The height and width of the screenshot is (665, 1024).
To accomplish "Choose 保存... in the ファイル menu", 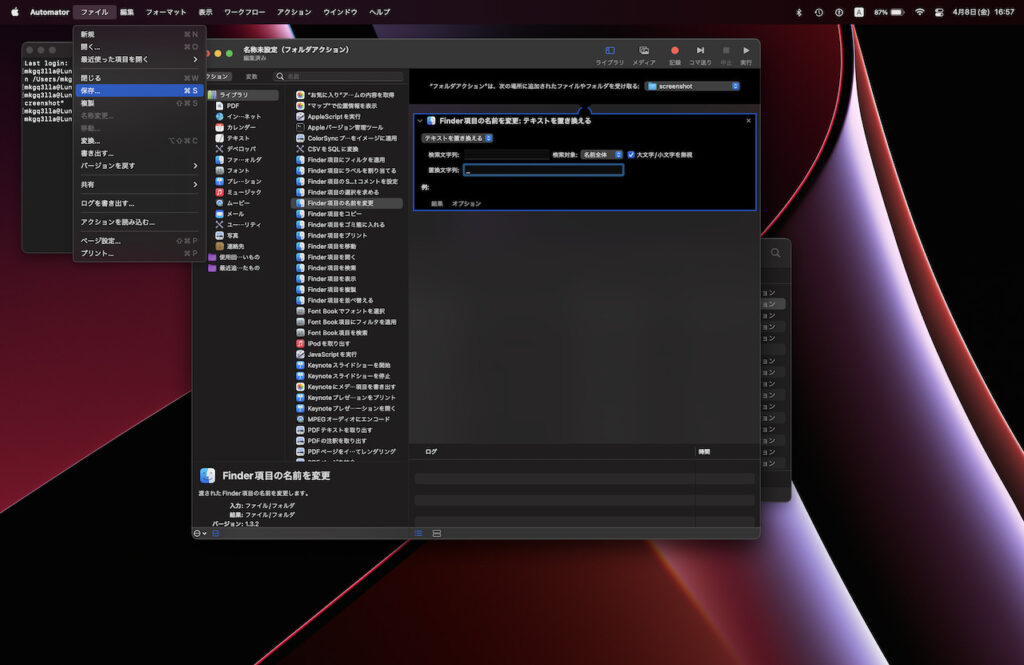I will (139, 91).
